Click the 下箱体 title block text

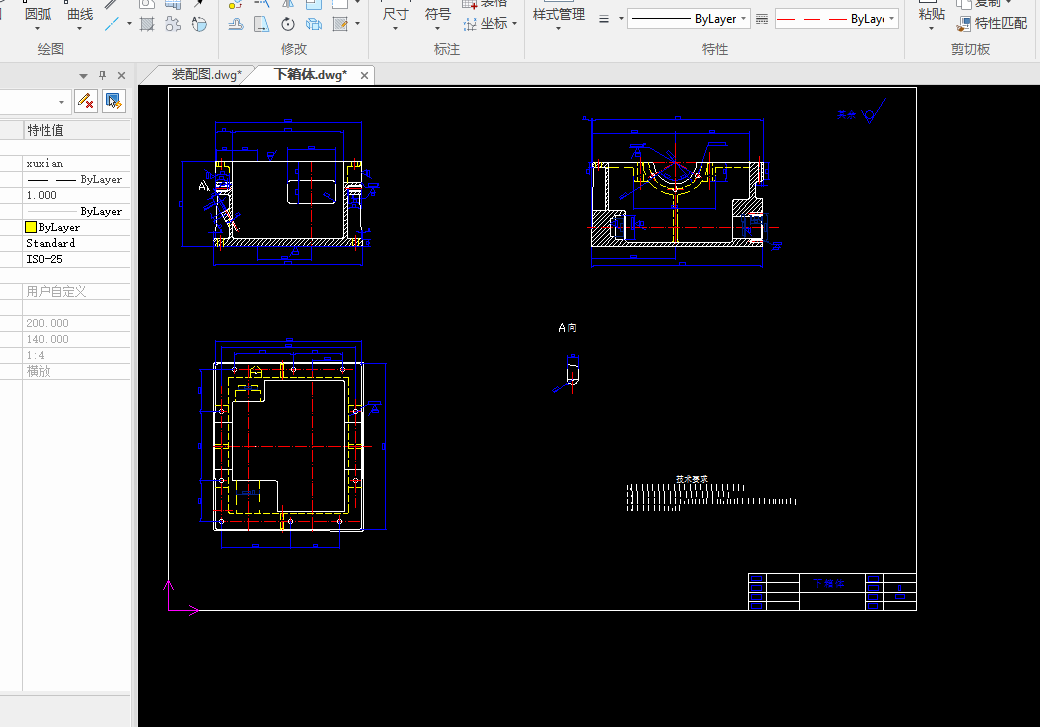click(x=829, y=583)
